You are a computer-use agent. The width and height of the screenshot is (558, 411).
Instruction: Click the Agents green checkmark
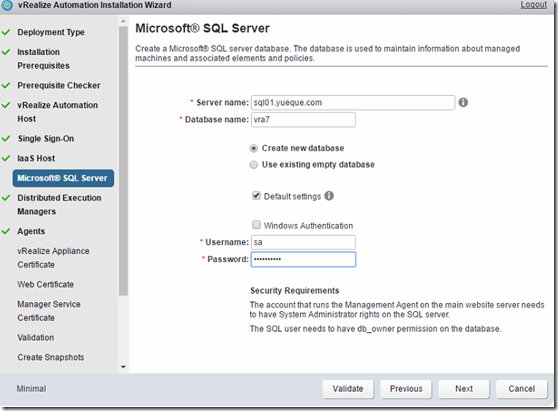6,231
